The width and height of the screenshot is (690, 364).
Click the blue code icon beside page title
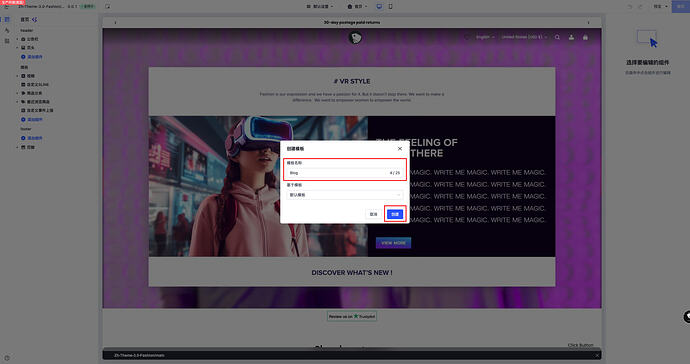pos(34,19)
